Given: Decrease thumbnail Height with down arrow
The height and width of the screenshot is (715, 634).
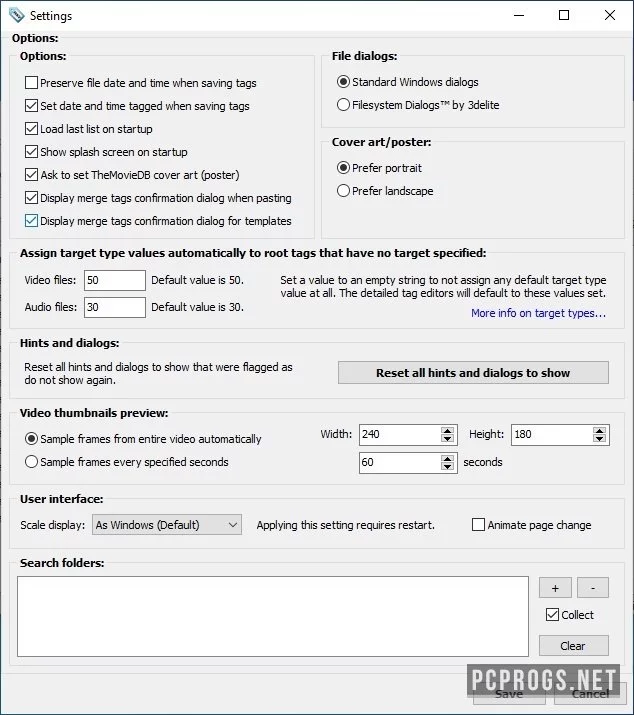Looking at the screenshot, I should pos(599,439).
